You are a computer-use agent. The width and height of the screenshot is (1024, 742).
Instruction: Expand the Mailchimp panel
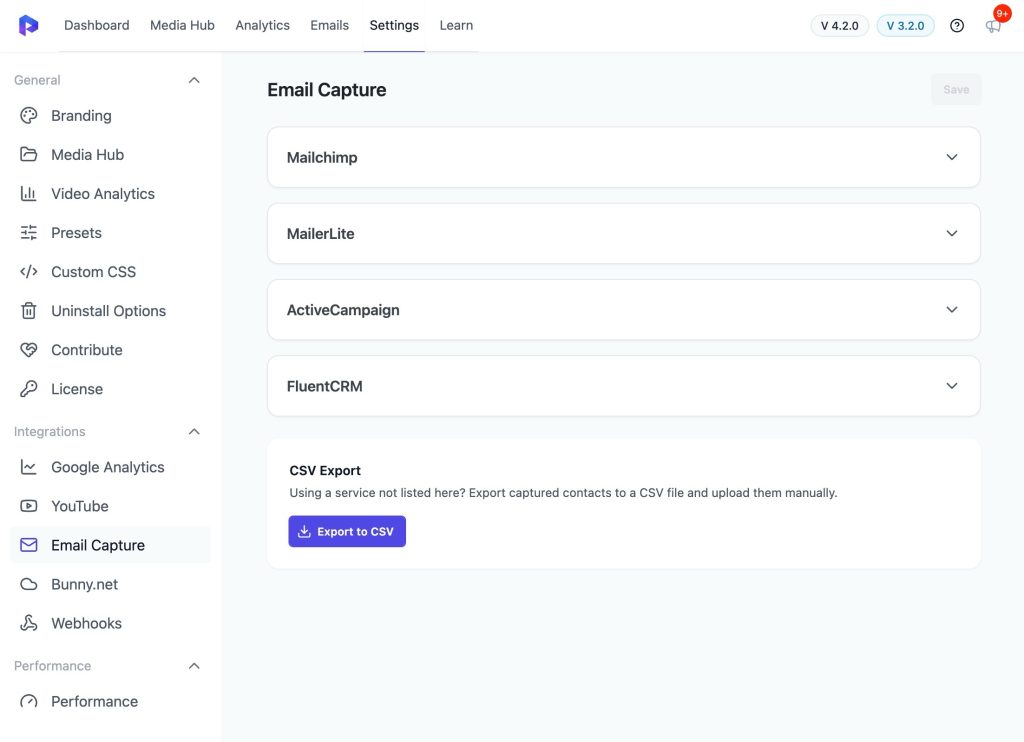pyautogui.click(x=624, y=157)
